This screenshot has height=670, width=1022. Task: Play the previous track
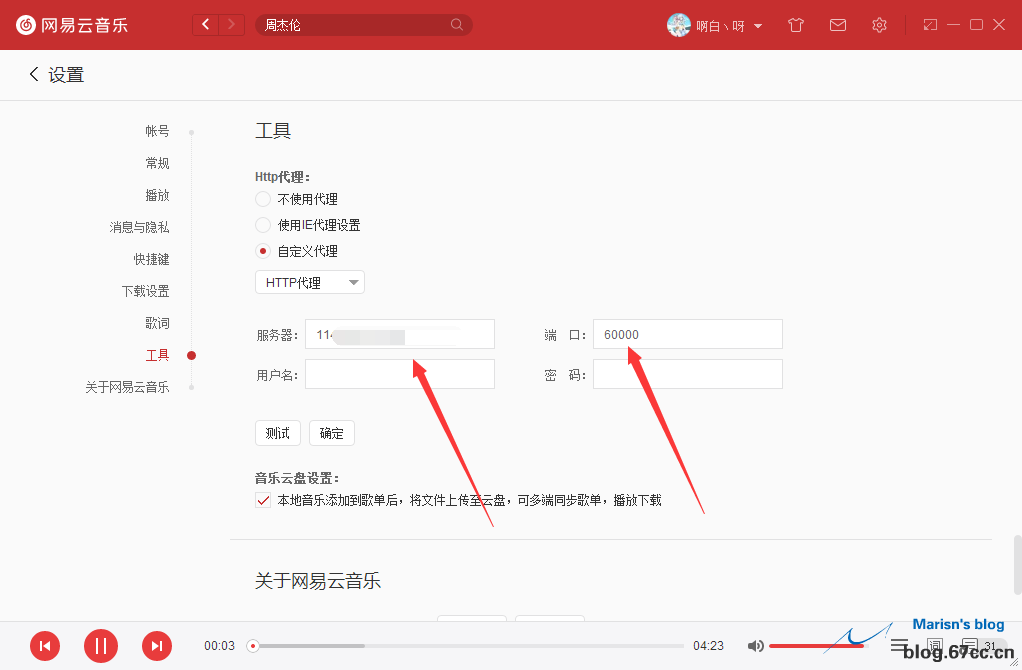tap(45, 646)
